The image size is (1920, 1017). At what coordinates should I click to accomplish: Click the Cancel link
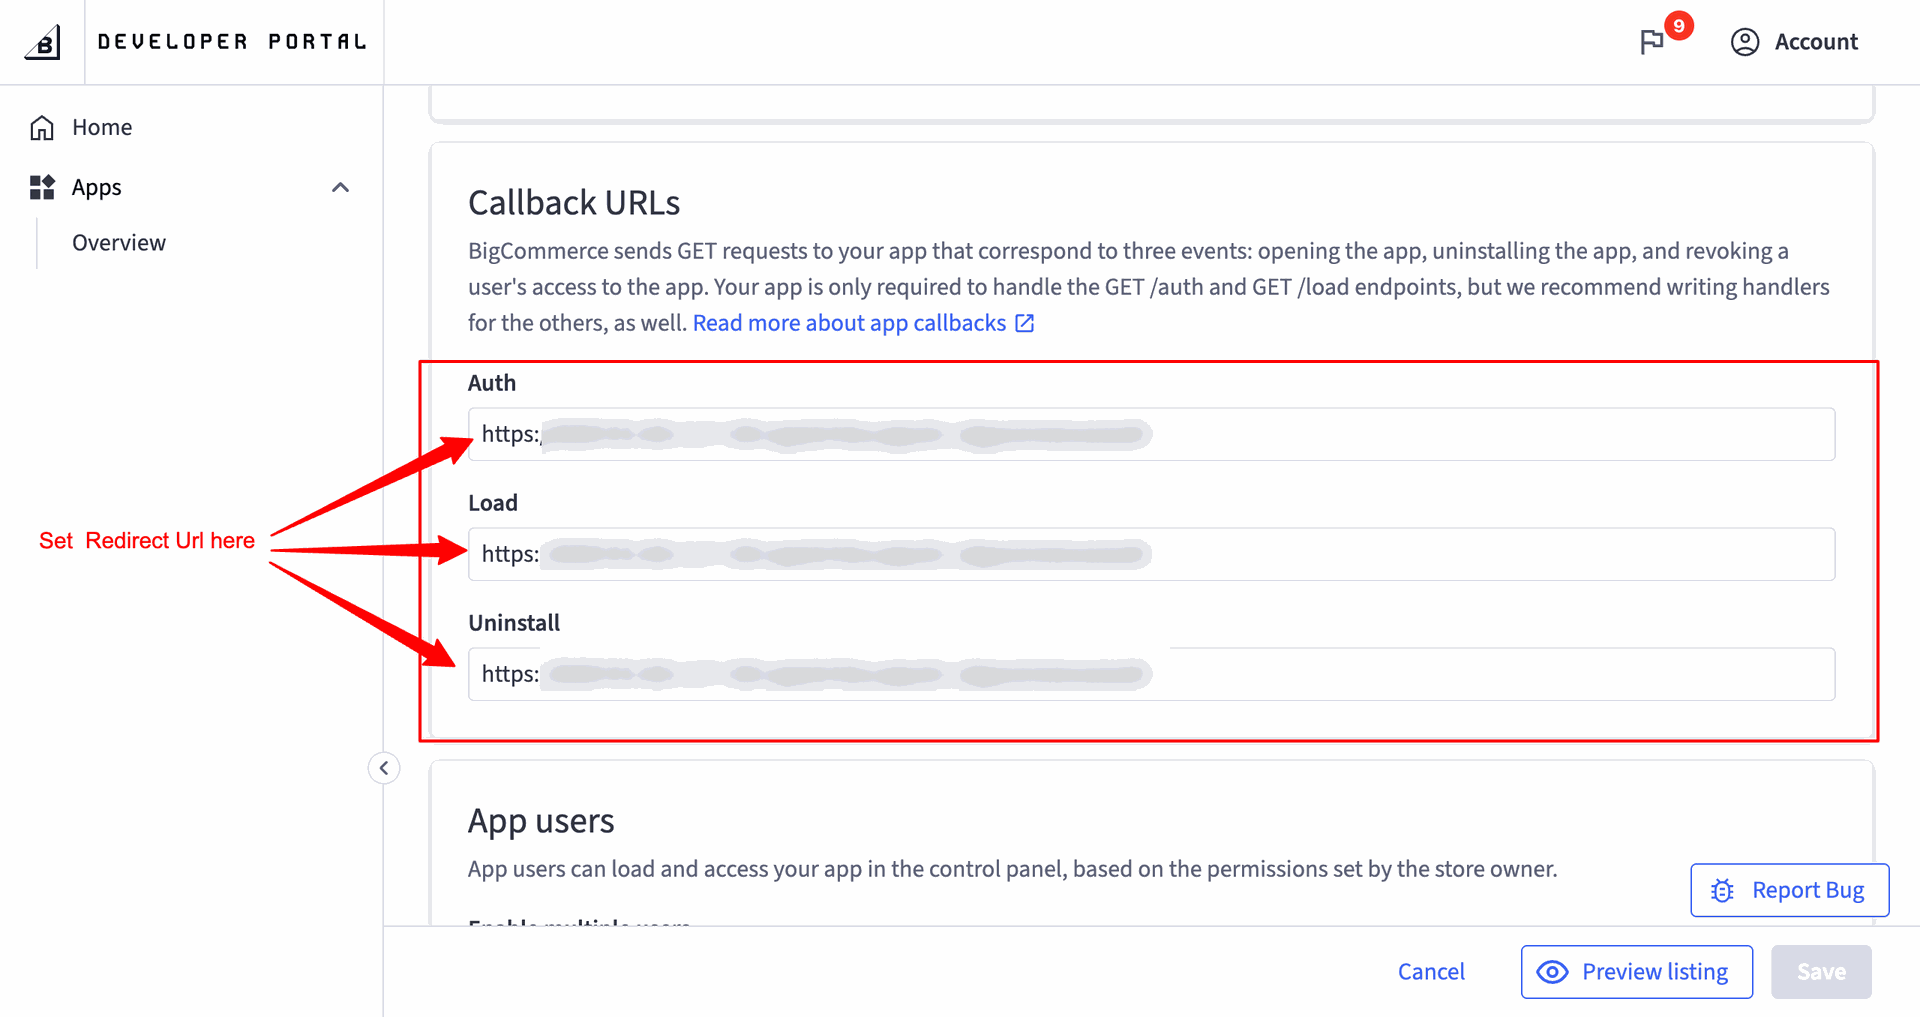coord(1431,972)
